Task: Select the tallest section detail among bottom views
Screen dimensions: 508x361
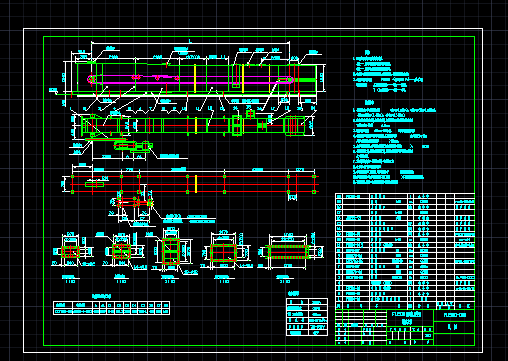Action: coord(171,251)
